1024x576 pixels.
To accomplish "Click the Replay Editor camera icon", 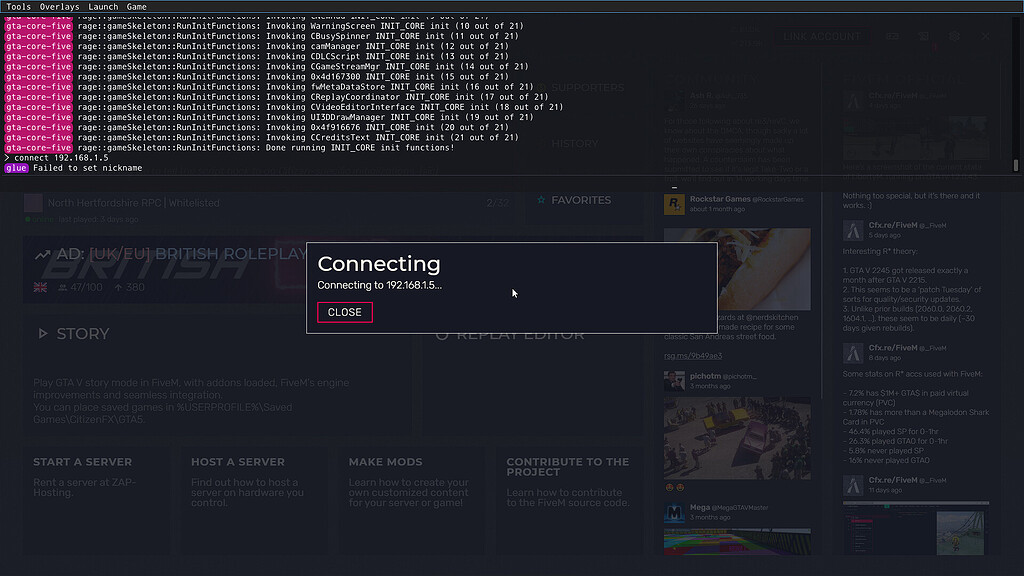I will 443,335.
